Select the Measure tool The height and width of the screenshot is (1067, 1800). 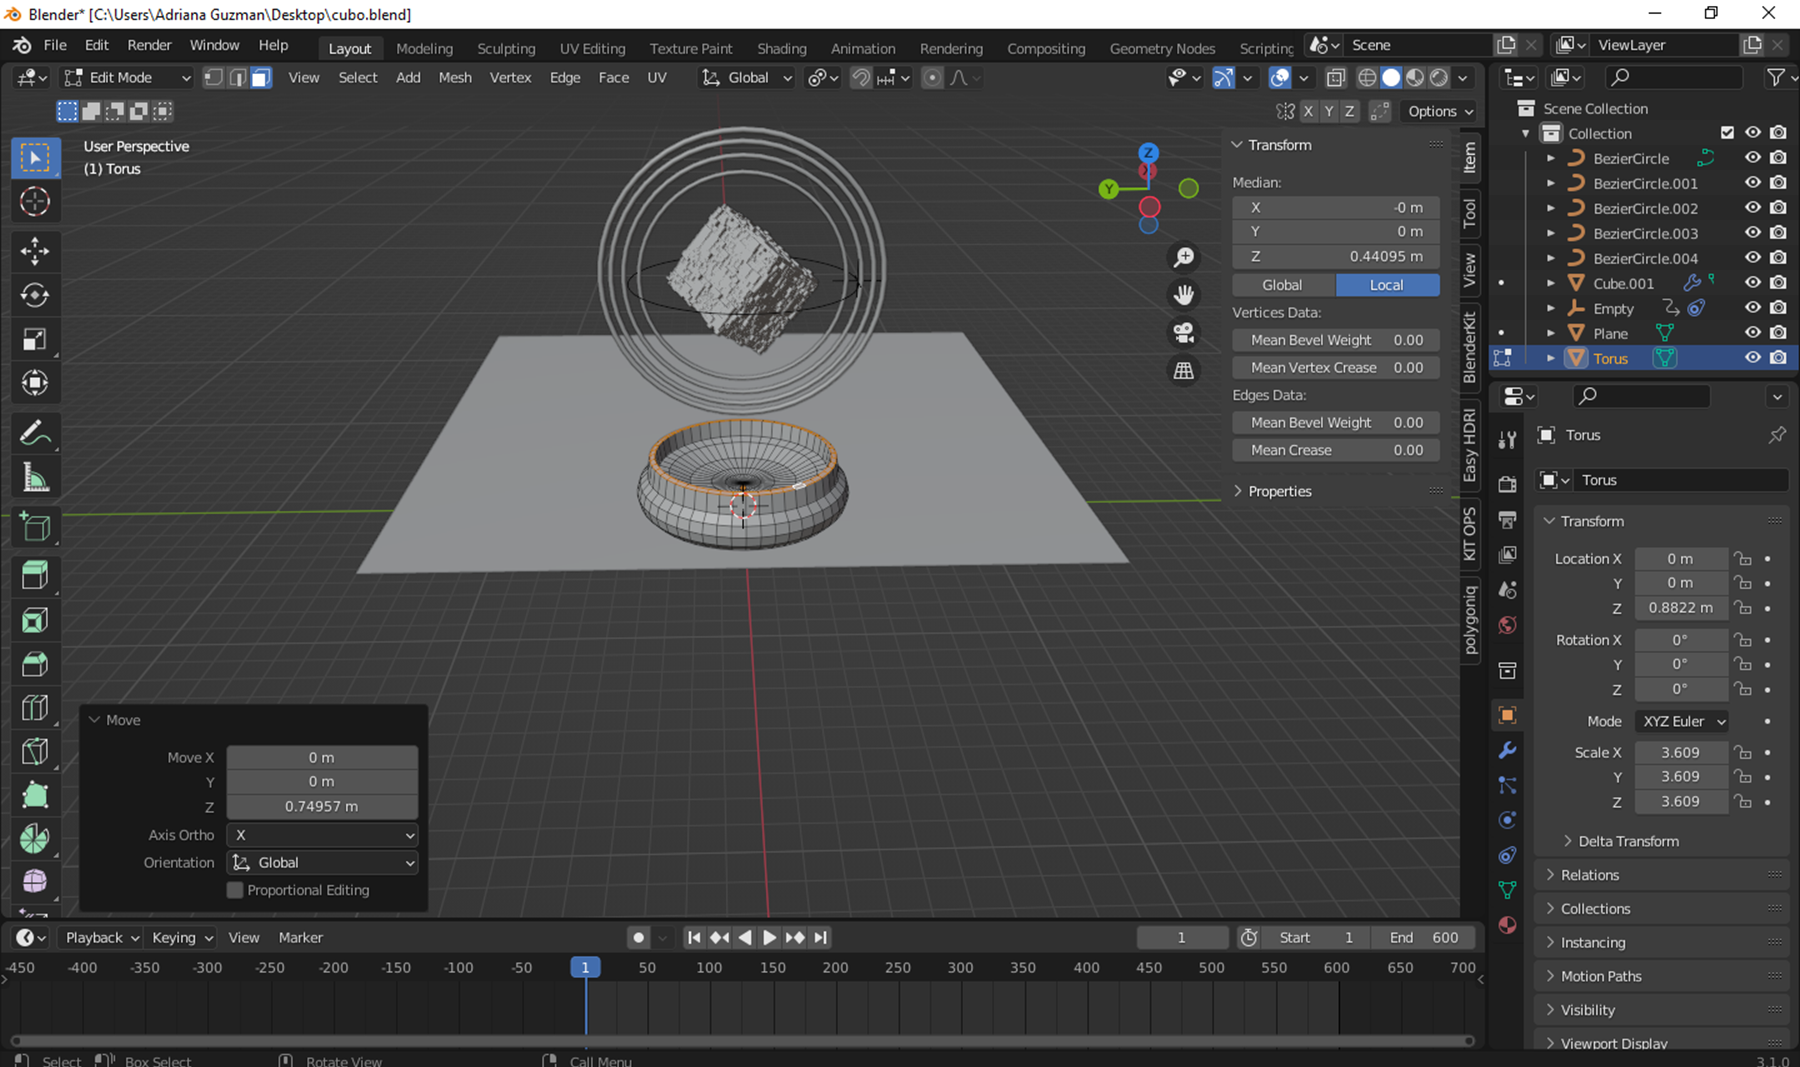[x=35, y=477]
